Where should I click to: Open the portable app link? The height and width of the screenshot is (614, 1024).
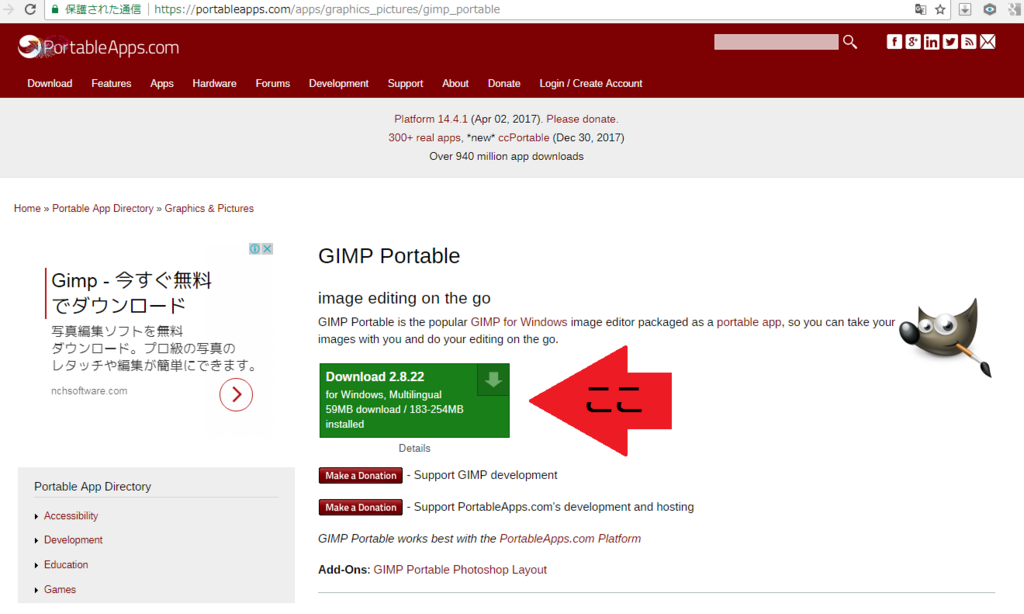point(748,322)
